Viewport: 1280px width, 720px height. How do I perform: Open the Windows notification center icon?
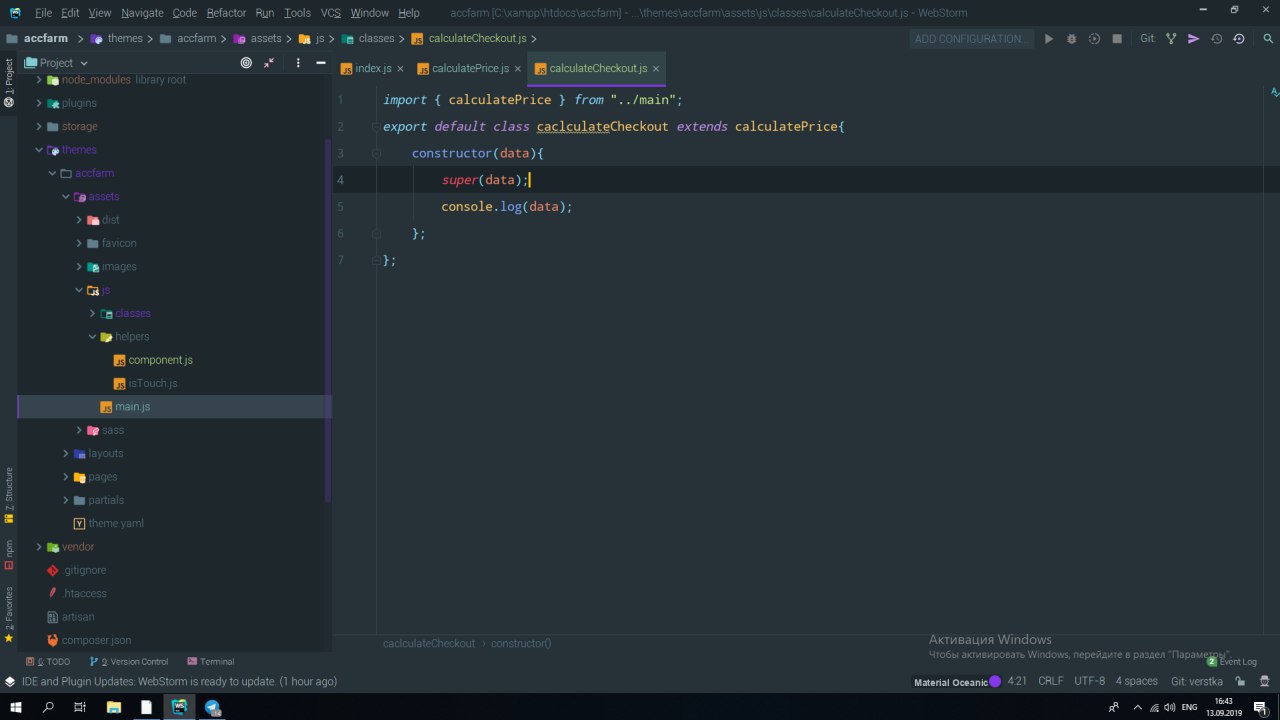coord(1260,707)
